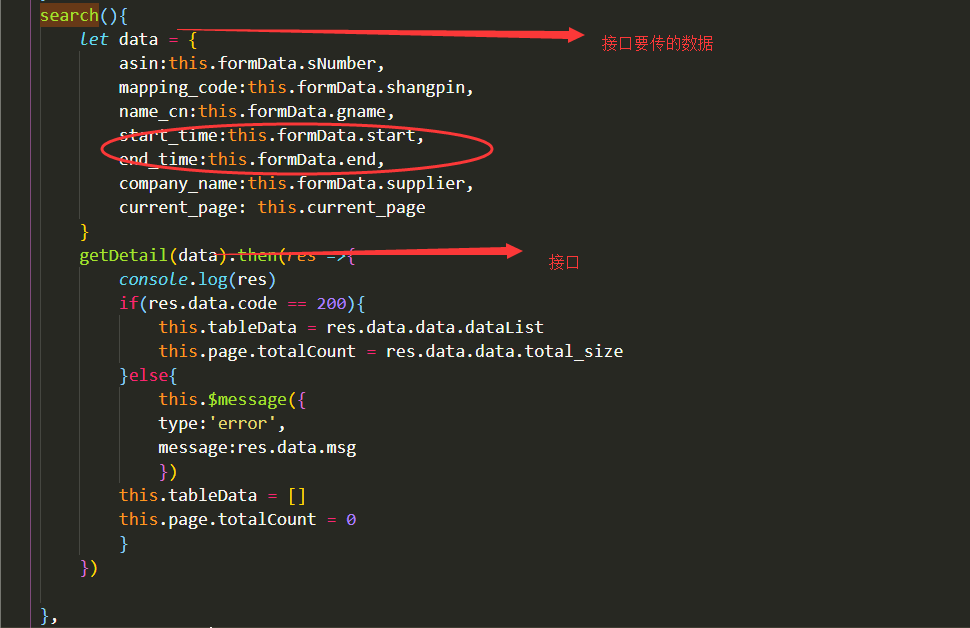
Task: Select the asin:this.formData.sNumber line
Action: [252, 64]
